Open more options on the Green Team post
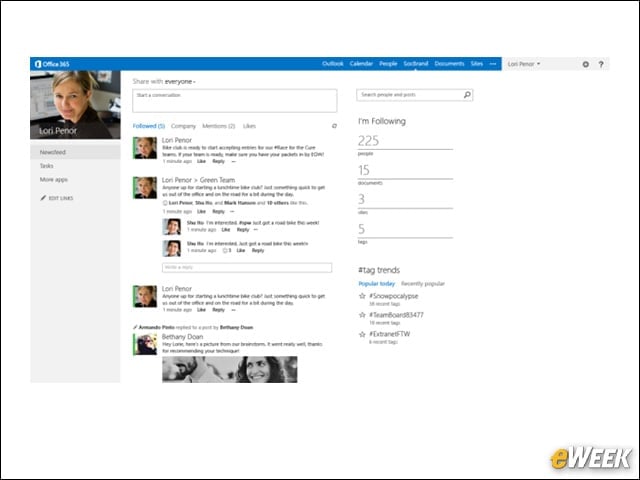Screen dimensions: 640x480 pyautogui.click(x=232, y=211)
